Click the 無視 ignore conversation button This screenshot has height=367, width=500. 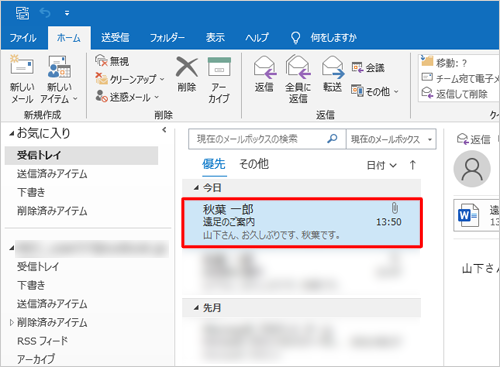112,61
